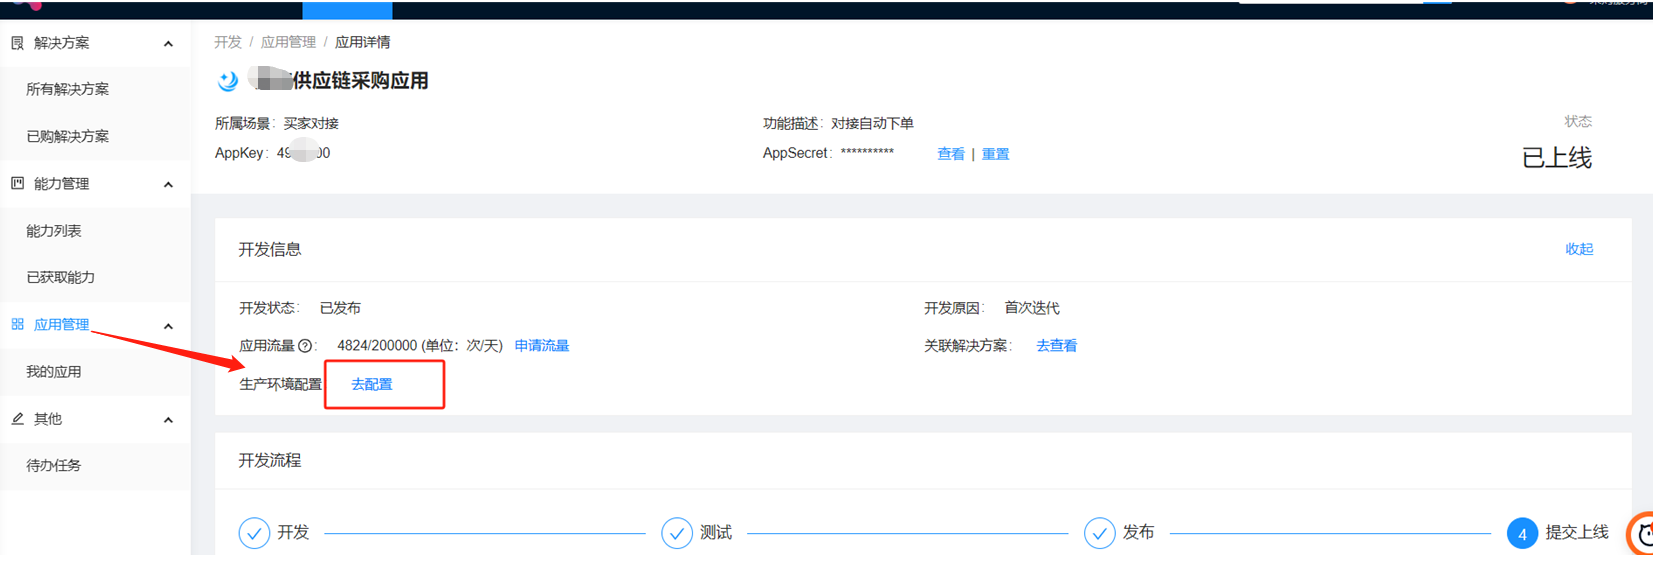This screenshot has height=566, width=1653.
Task: Click 收起 to collapse 开发信息
Action: pos(1579,249)
